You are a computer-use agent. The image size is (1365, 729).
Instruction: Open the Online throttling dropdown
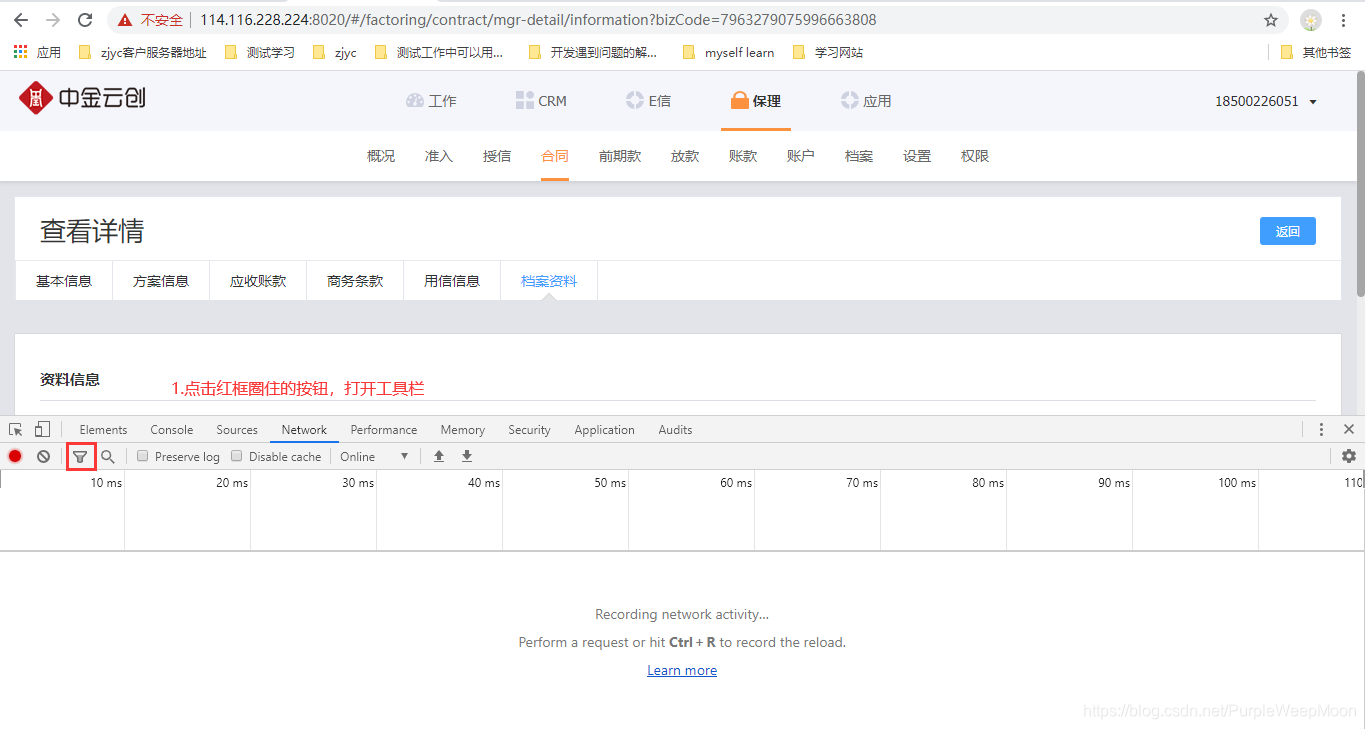point(375,456)
